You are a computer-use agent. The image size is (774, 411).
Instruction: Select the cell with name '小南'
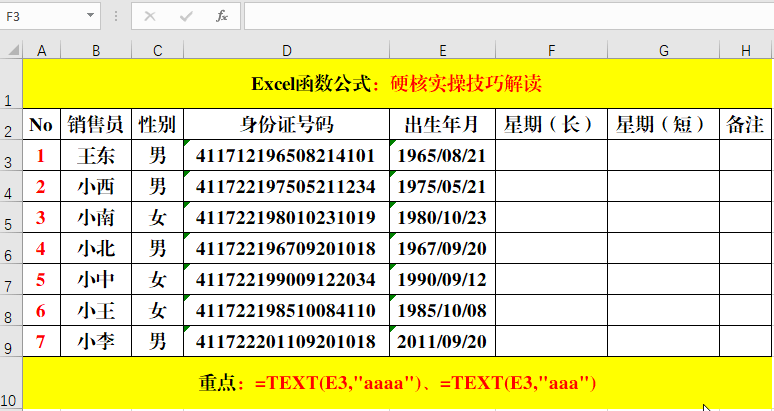pyautogui.click(x=96, y=217)
